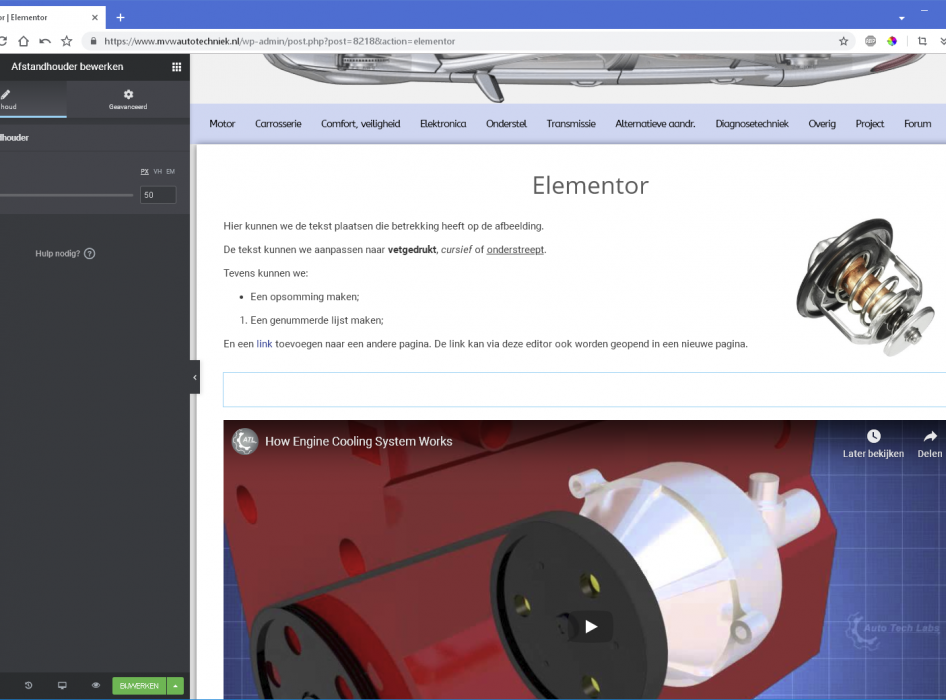This screenshot has height=700, width=946.
Task: Open the Elementor history icon
Action: coord(28,686)
